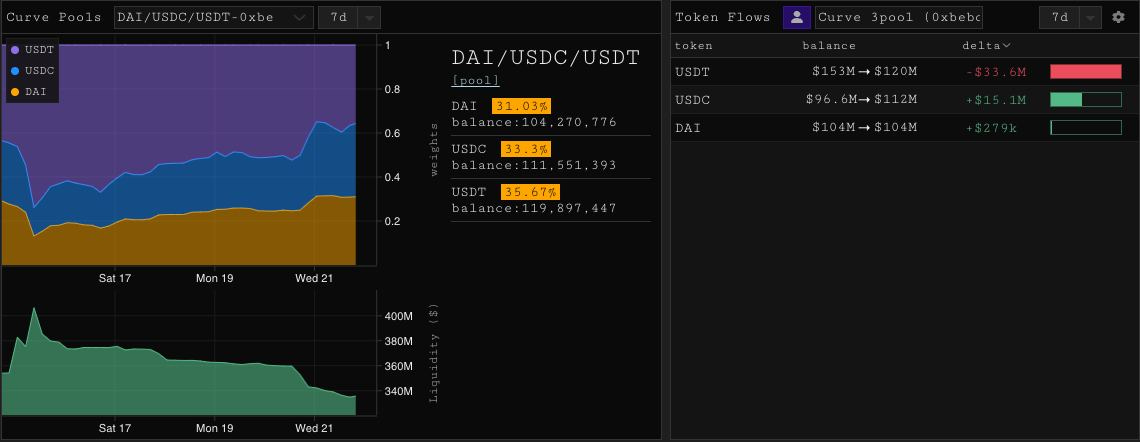
Task: Click the USDT 35.67% weight badge
Action: pyautogui.click(x=530, y=192)
